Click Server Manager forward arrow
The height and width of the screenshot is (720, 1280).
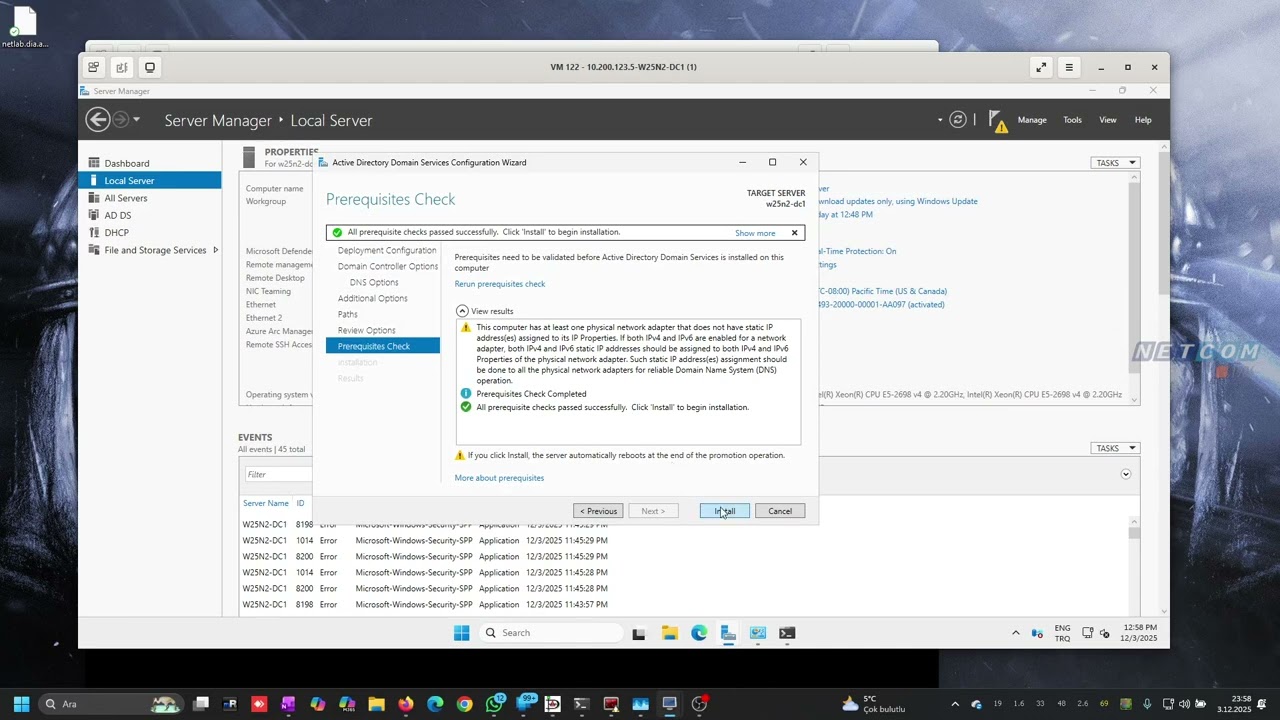tap(120, 120)
